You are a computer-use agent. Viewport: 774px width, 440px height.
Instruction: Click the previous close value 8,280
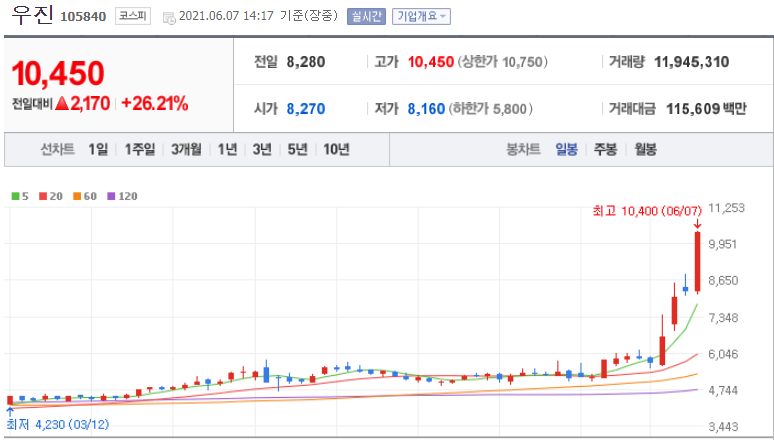306,62
